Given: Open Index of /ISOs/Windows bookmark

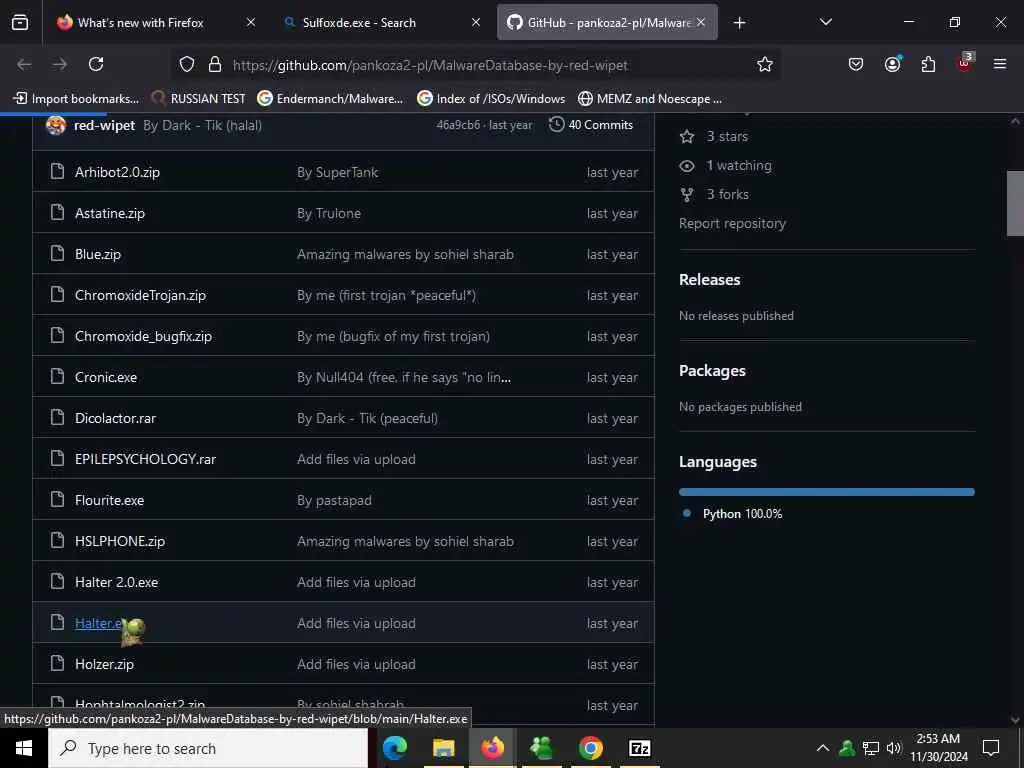Looking at the screenshot, I should click(491, 99).
